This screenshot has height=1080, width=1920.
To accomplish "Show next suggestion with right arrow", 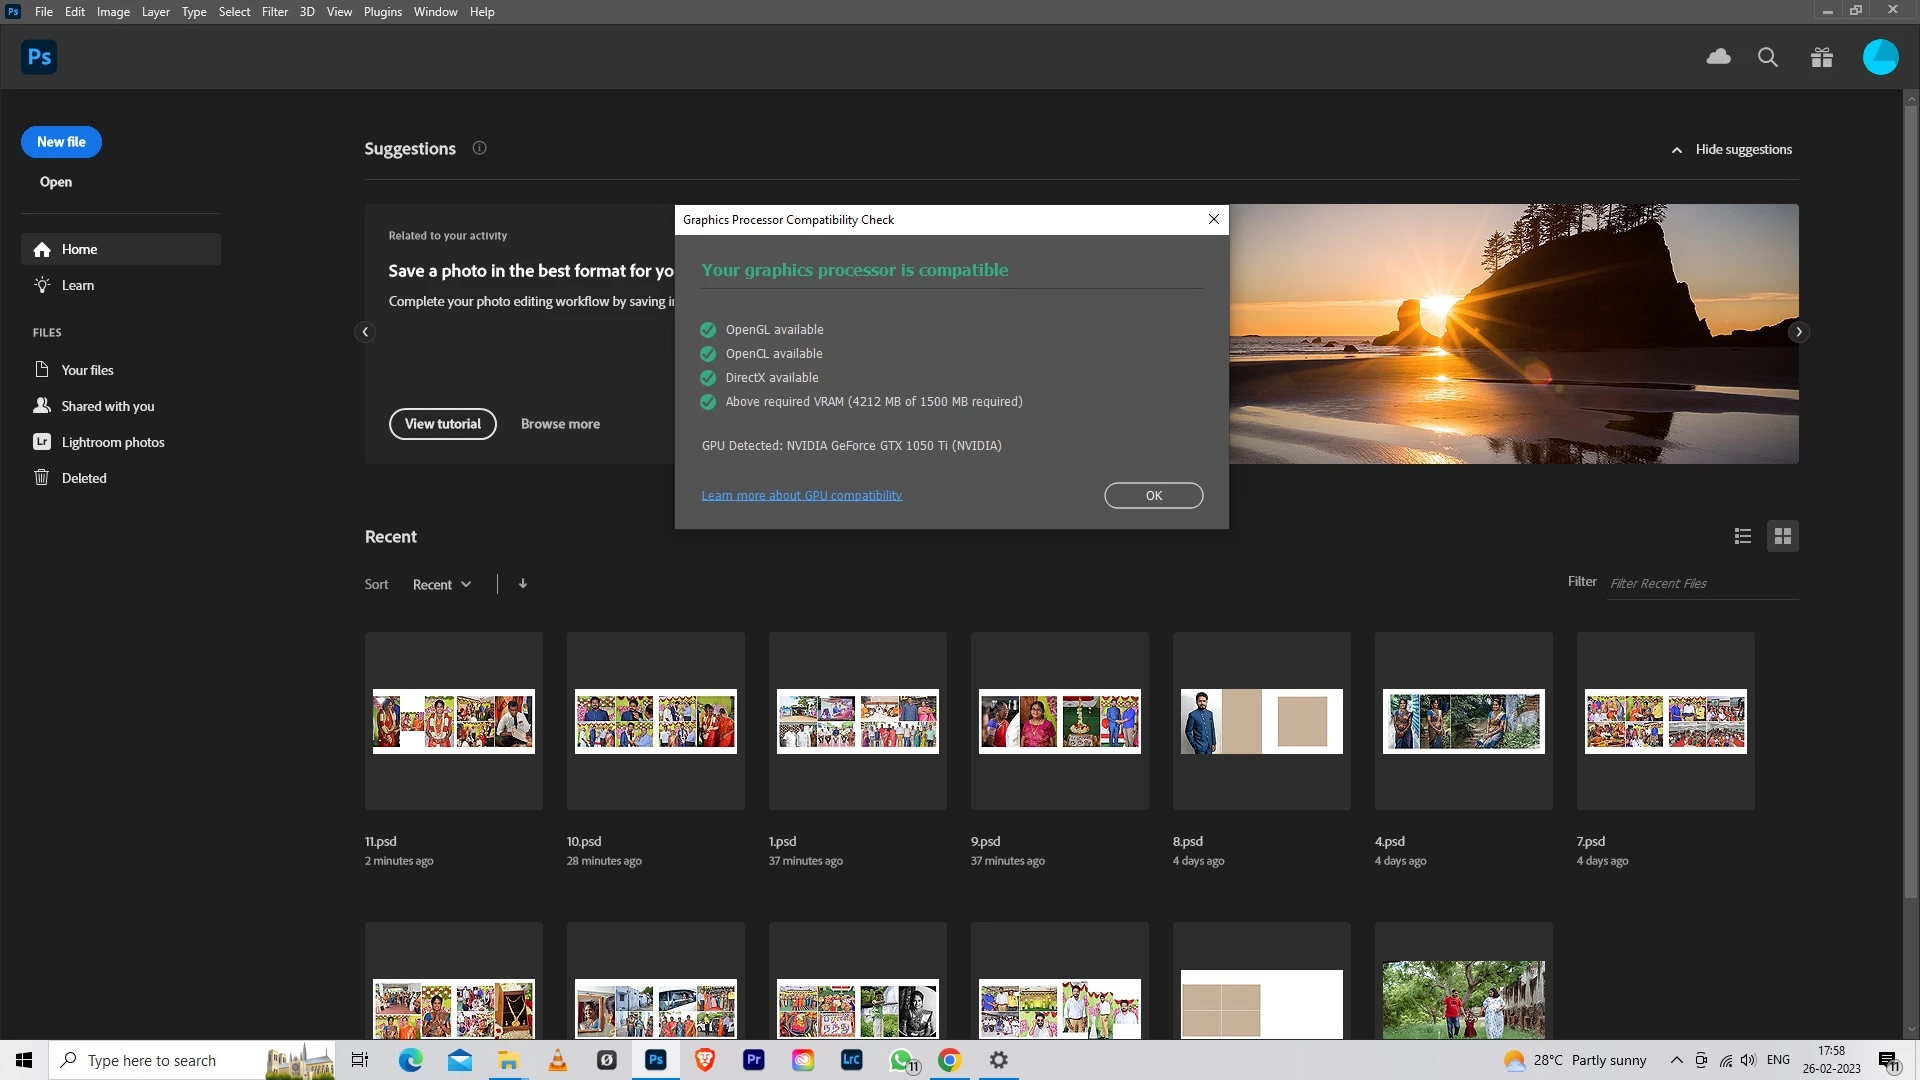I will [1798, 332].
